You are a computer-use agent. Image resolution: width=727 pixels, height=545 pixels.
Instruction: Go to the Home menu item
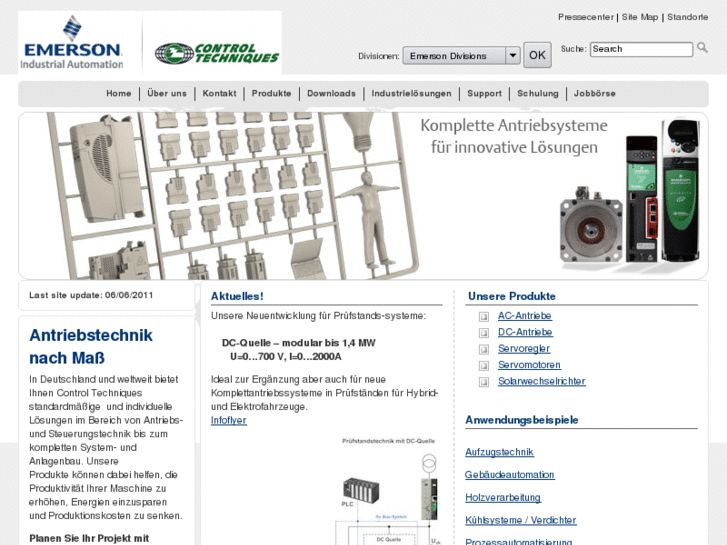(119, 93)
